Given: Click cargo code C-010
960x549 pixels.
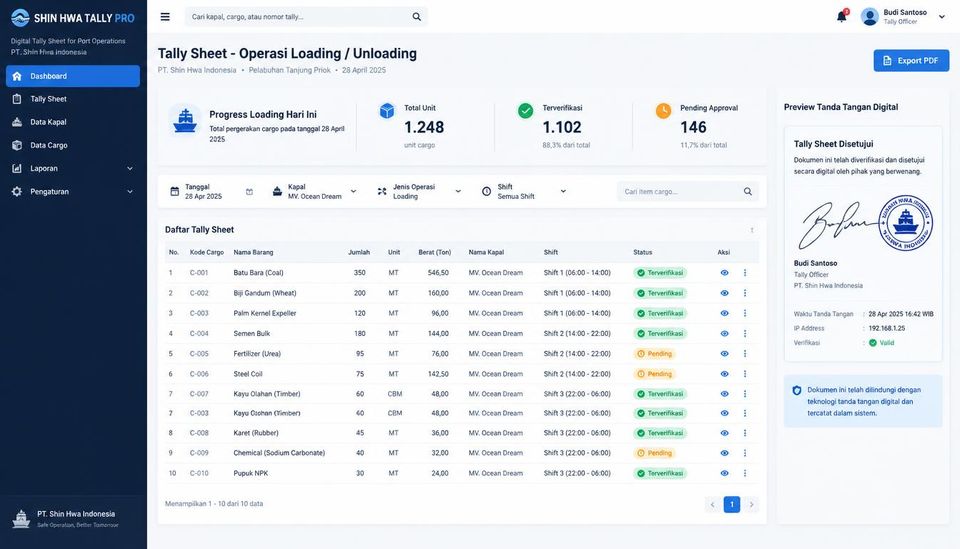Looking at the screenshot, I should [x=199, y=473].
